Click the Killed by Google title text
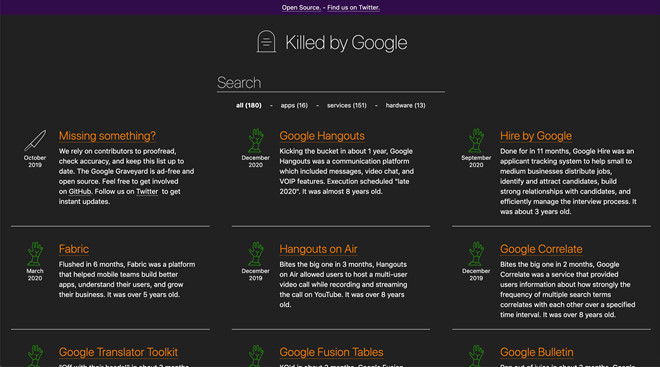This screenshot has width=660, height=367. click(346, 43)
